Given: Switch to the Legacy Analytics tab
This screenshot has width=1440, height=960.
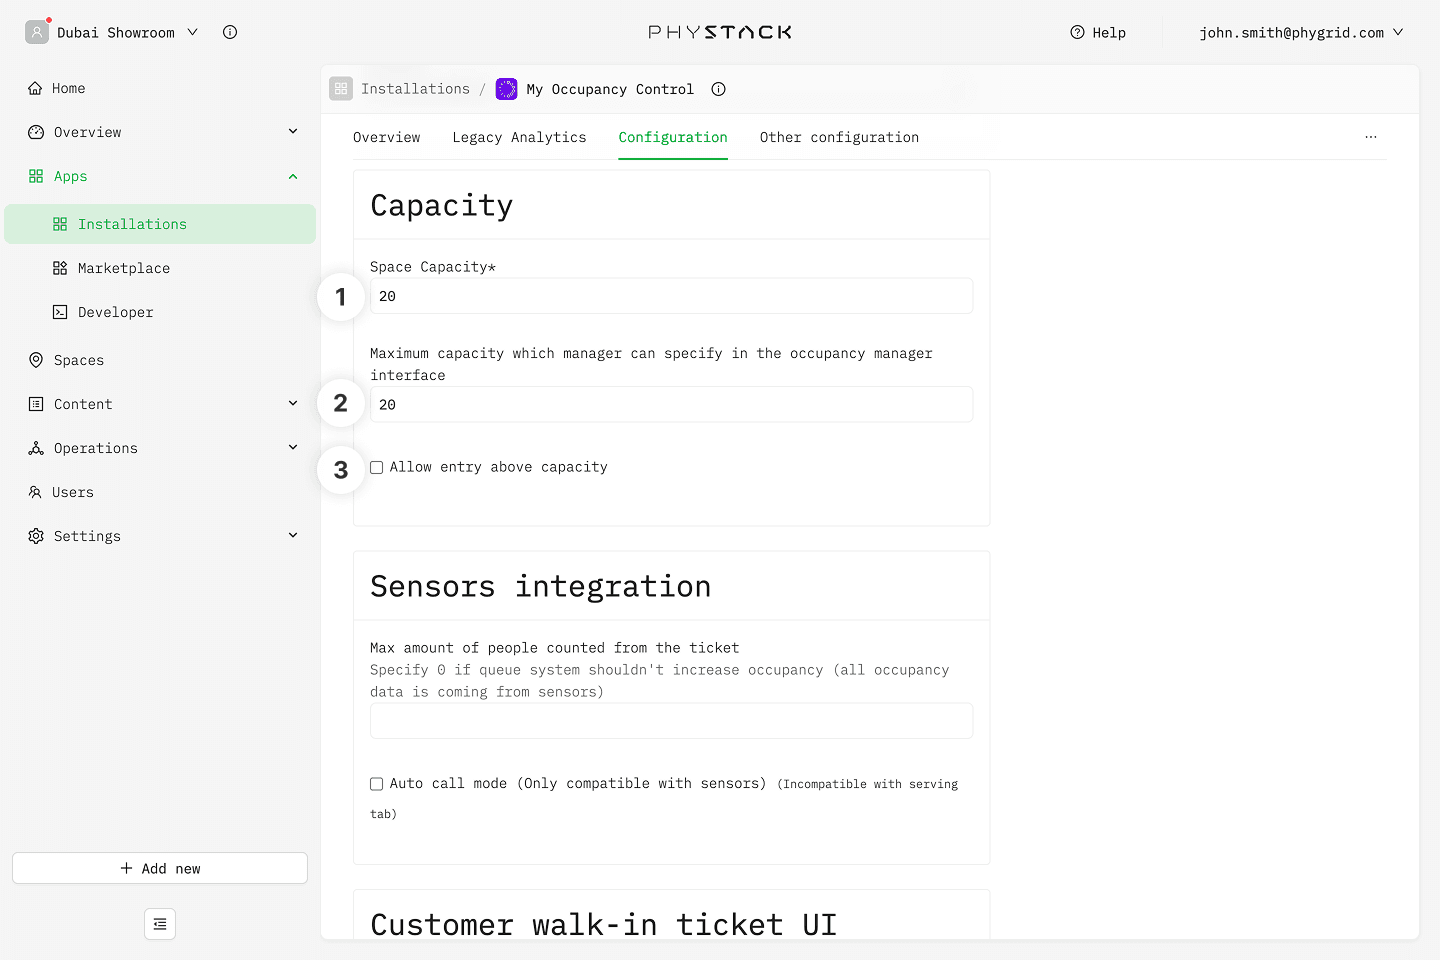Looking at the screenshot, I should point(519,137).
